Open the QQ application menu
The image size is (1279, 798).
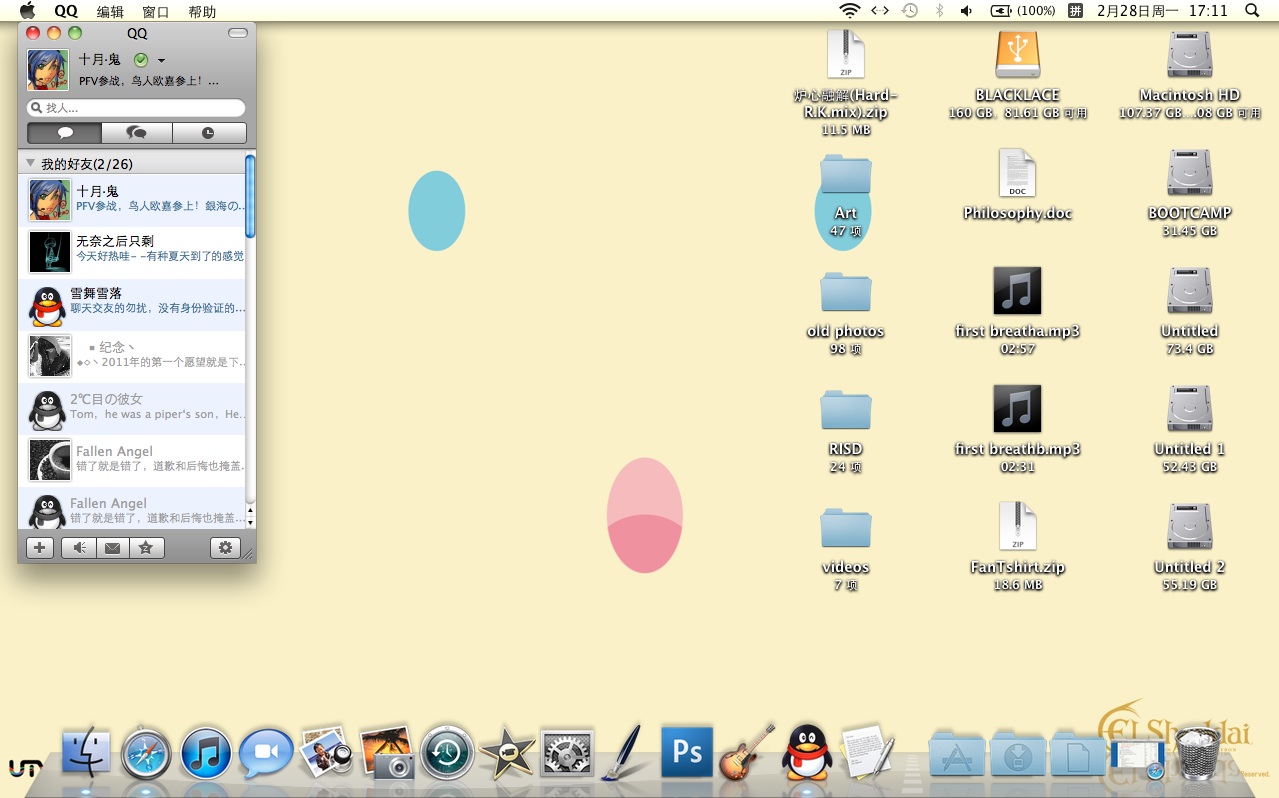coord(66,11)
